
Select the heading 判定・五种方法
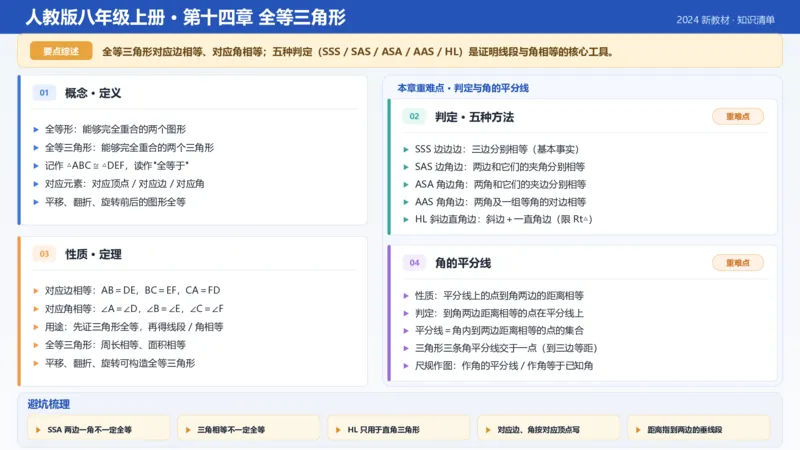[x=474, y=117]
